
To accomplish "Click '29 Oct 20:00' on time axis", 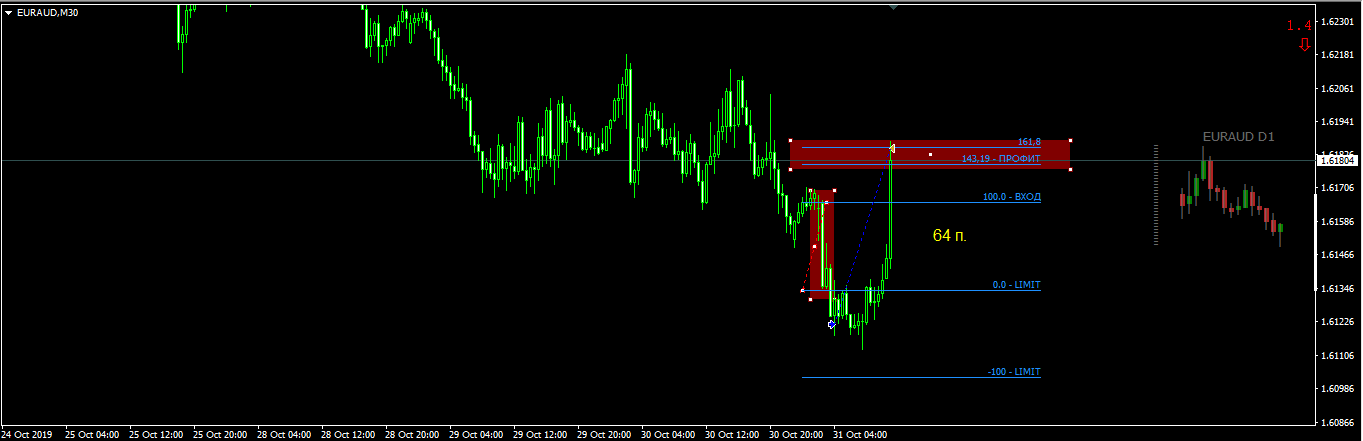I will [x=605, y=435].
